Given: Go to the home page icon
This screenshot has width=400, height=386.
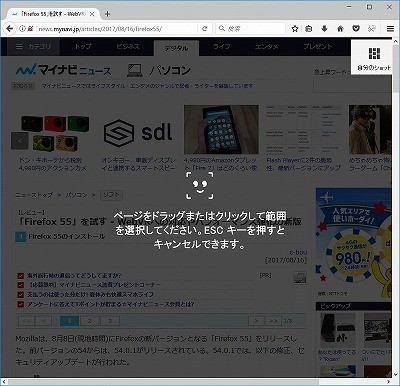Looking at the screenshot, I should point(340,29).
